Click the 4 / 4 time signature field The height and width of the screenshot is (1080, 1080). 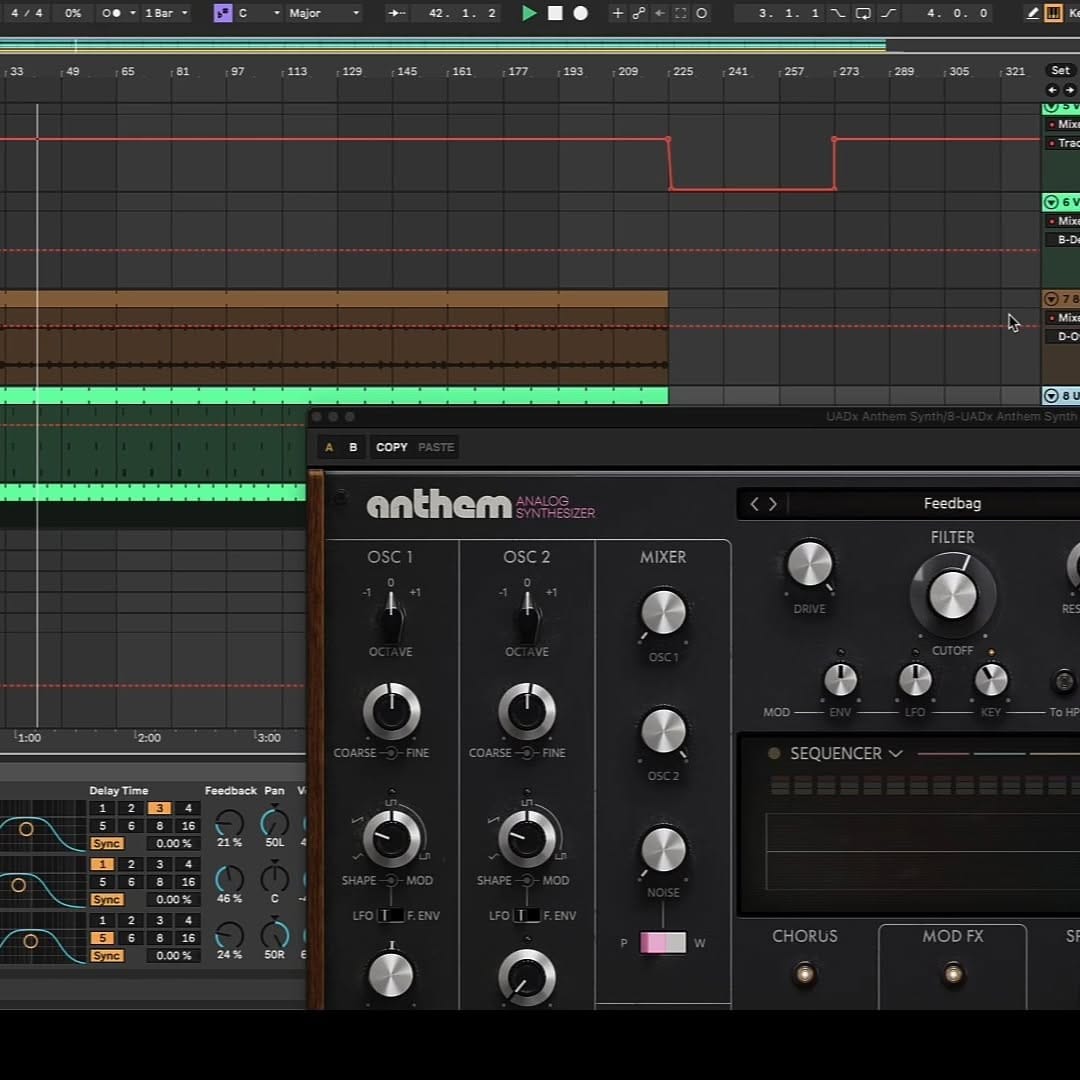27,13
